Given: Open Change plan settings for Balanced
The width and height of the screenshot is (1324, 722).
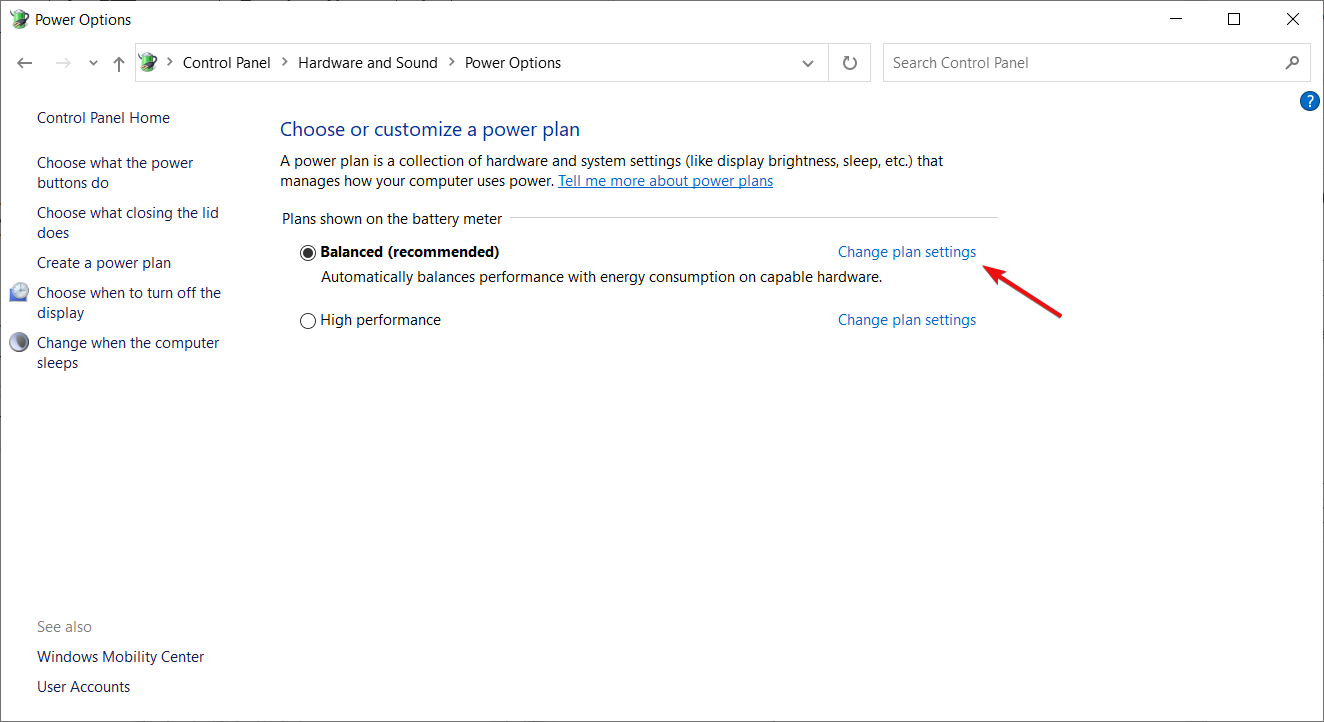Looking at the screenshot, I should pos(906,252).
